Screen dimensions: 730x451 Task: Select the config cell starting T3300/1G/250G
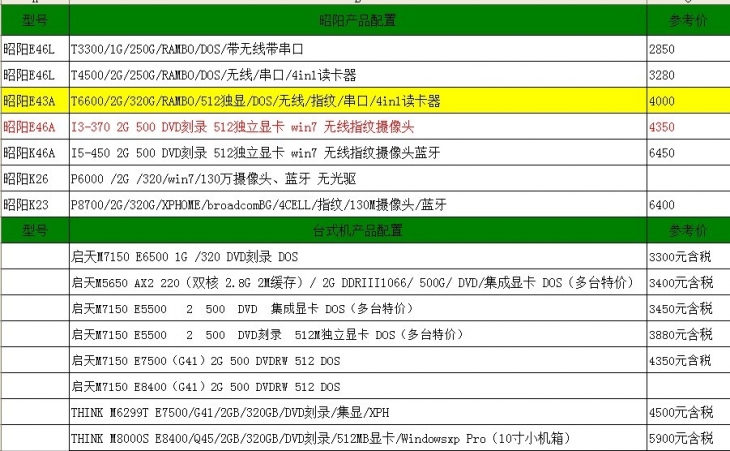point(358,49)
